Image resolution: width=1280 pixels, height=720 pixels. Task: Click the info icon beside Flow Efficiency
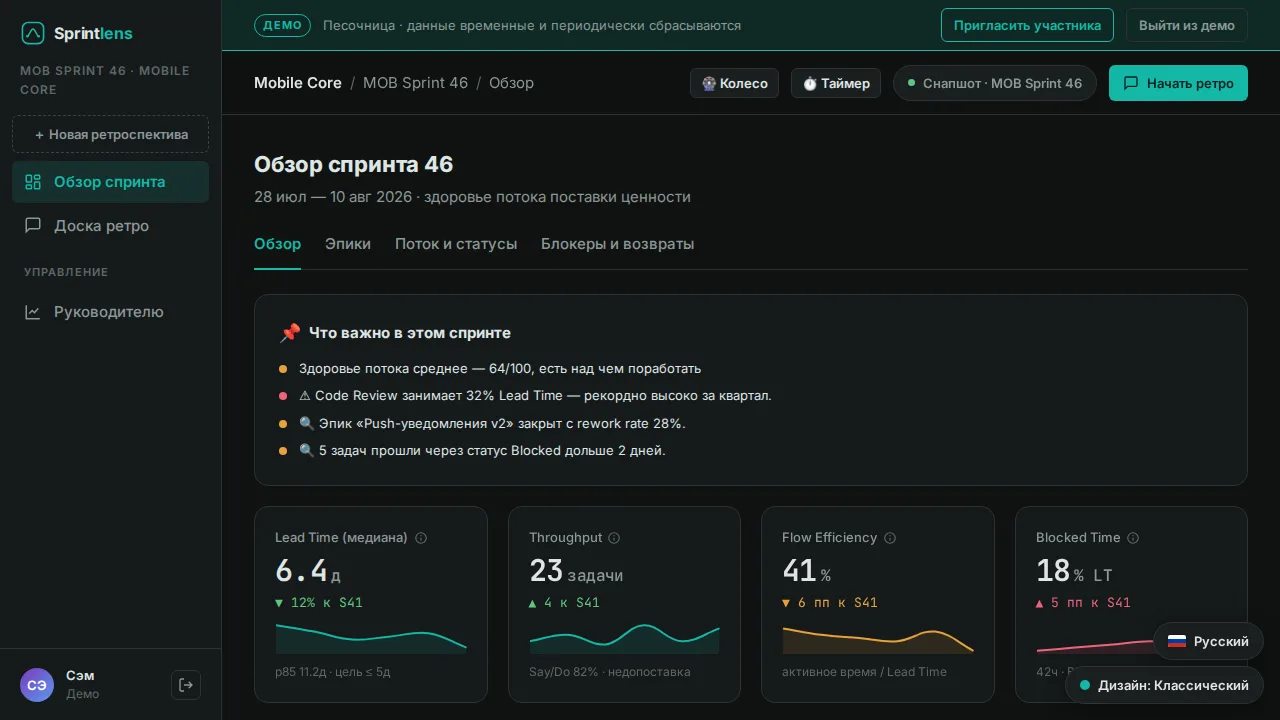tap(890, 538)
